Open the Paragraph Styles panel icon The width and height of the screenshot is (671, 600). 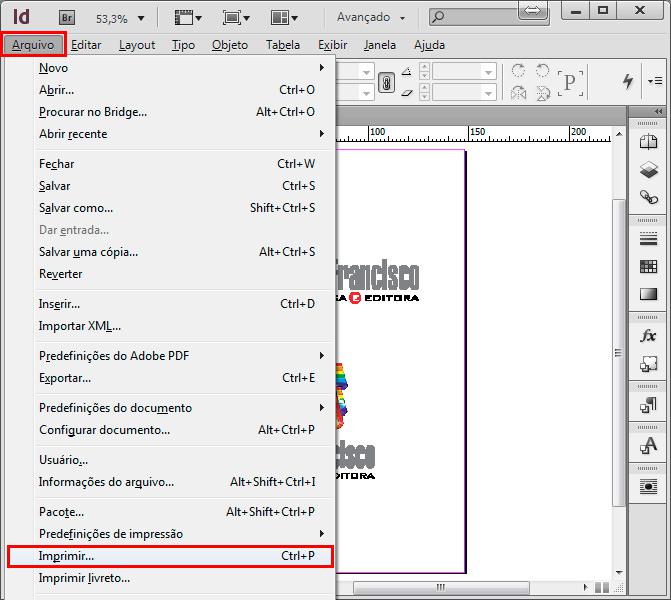coord(648,405)
